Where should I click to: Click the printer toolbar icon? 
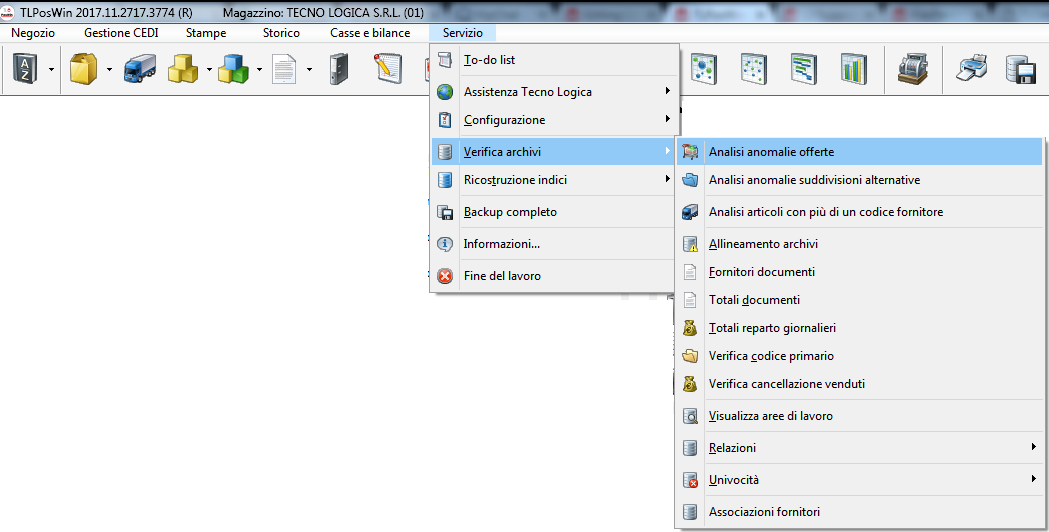tap(973, 69)
